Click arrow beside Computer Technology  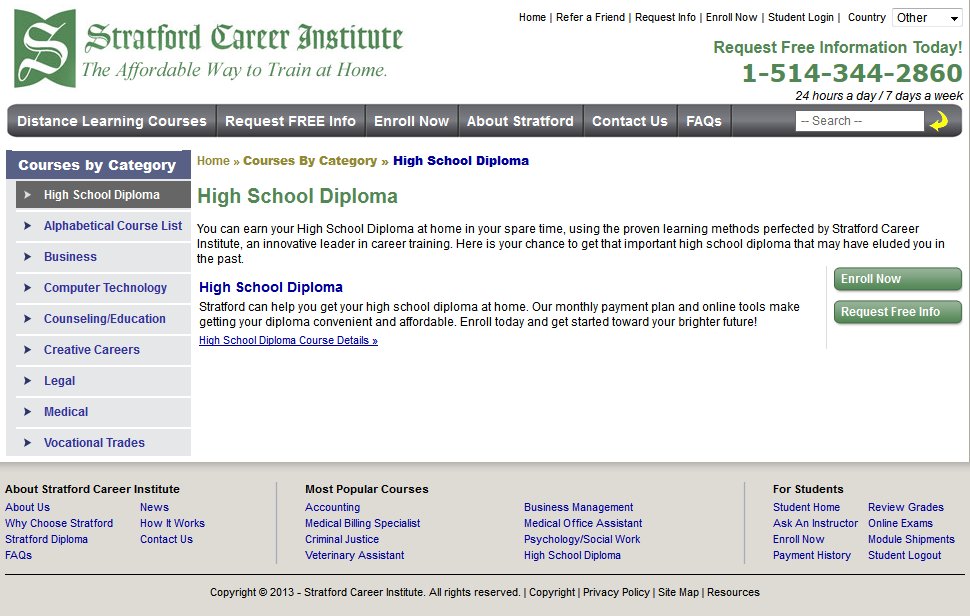click(x=27, y=288)
